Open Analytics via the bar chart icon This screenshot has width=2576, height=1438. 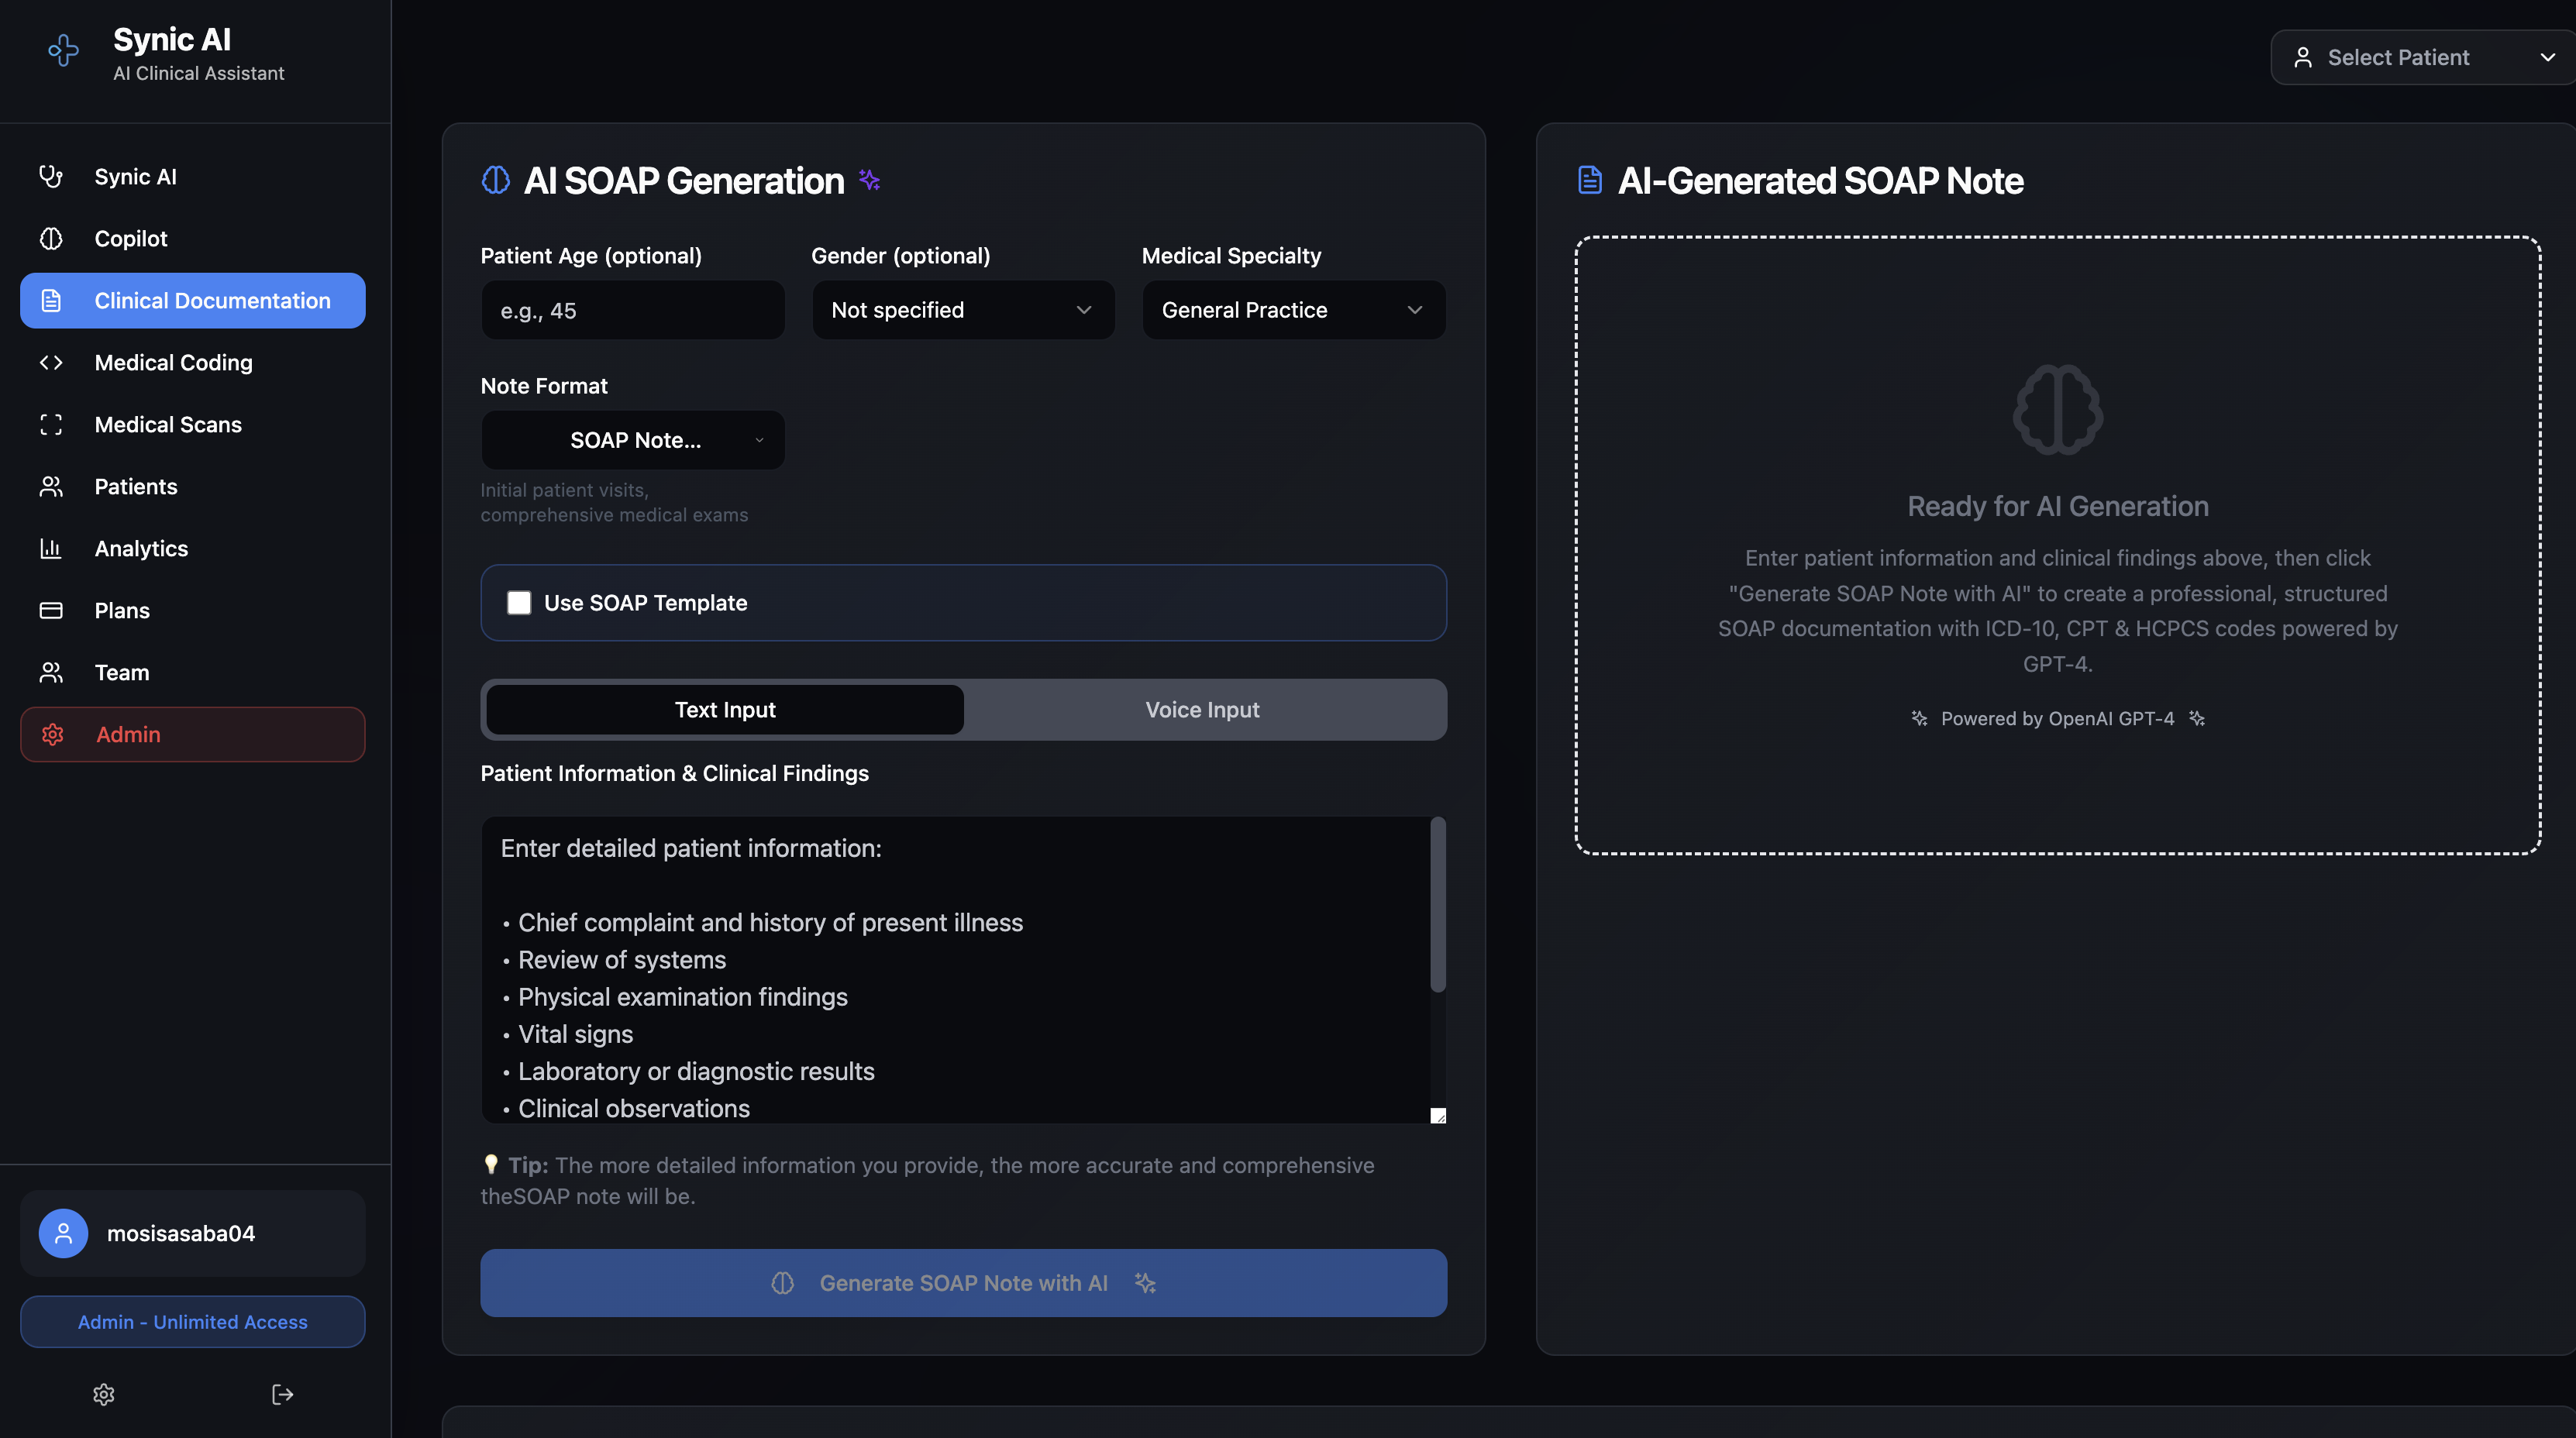51,548
